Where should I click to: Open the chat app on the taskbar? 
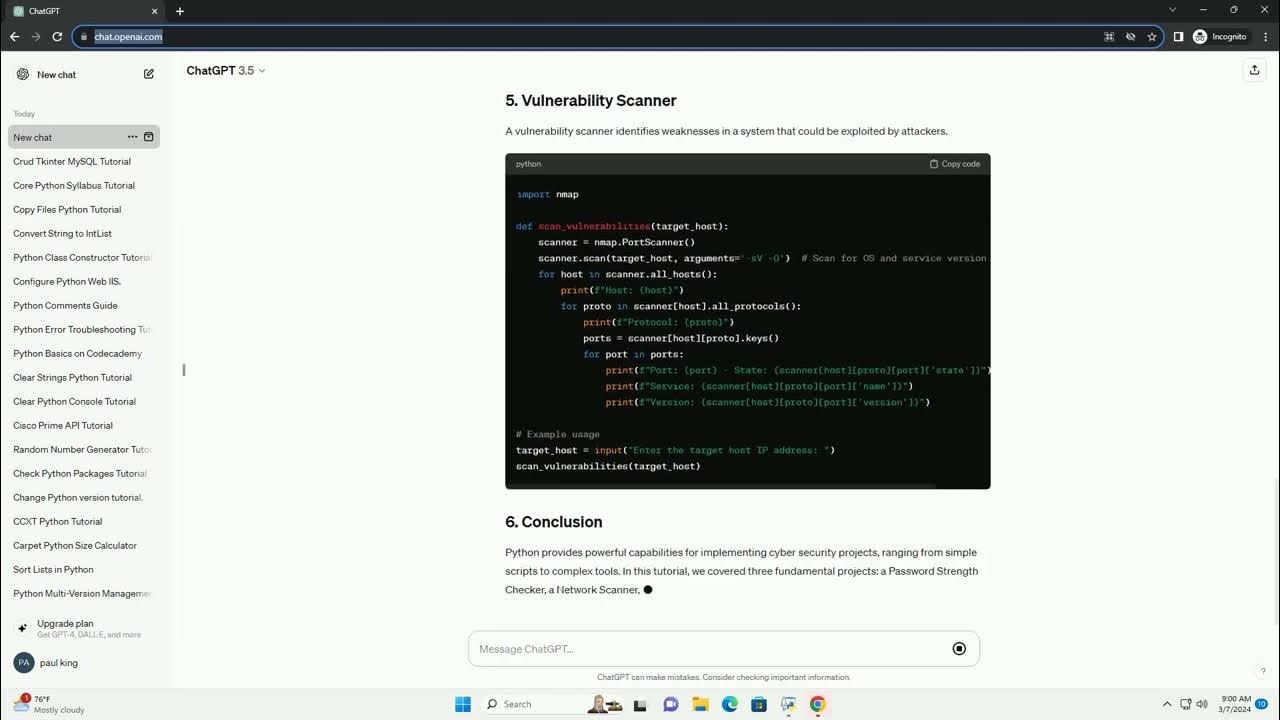point(671,704)
